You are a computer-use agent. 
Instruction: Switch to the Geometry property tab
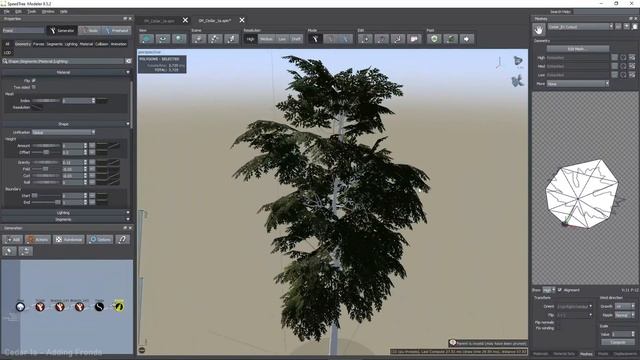[x=23, y=44]
